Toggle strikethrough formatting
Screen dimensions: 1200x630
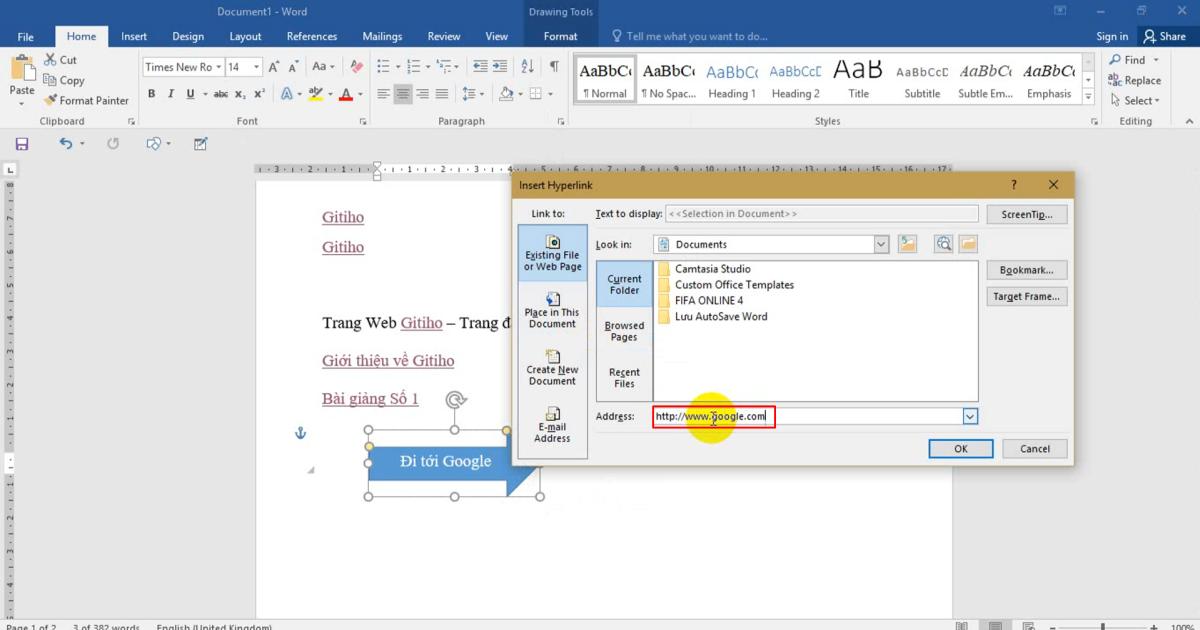click(222, 93)
